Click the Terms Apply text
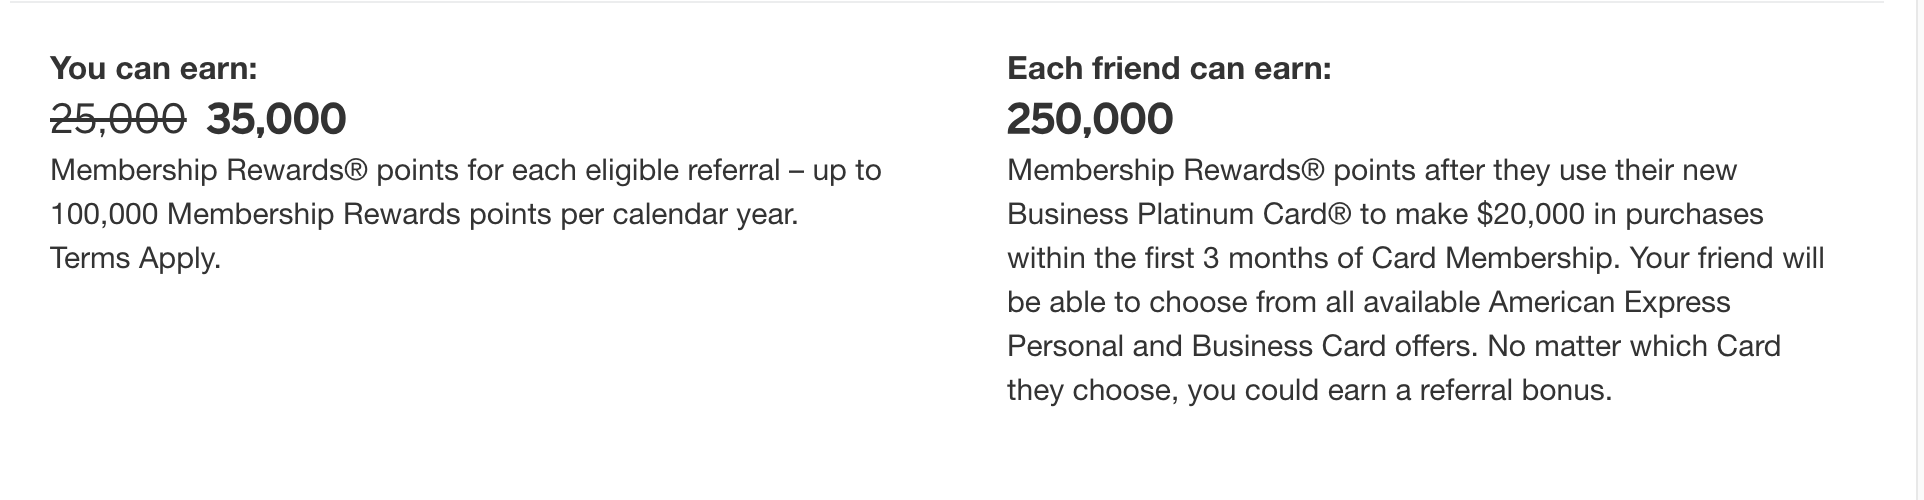The image size is (1924, 500). 135,259
